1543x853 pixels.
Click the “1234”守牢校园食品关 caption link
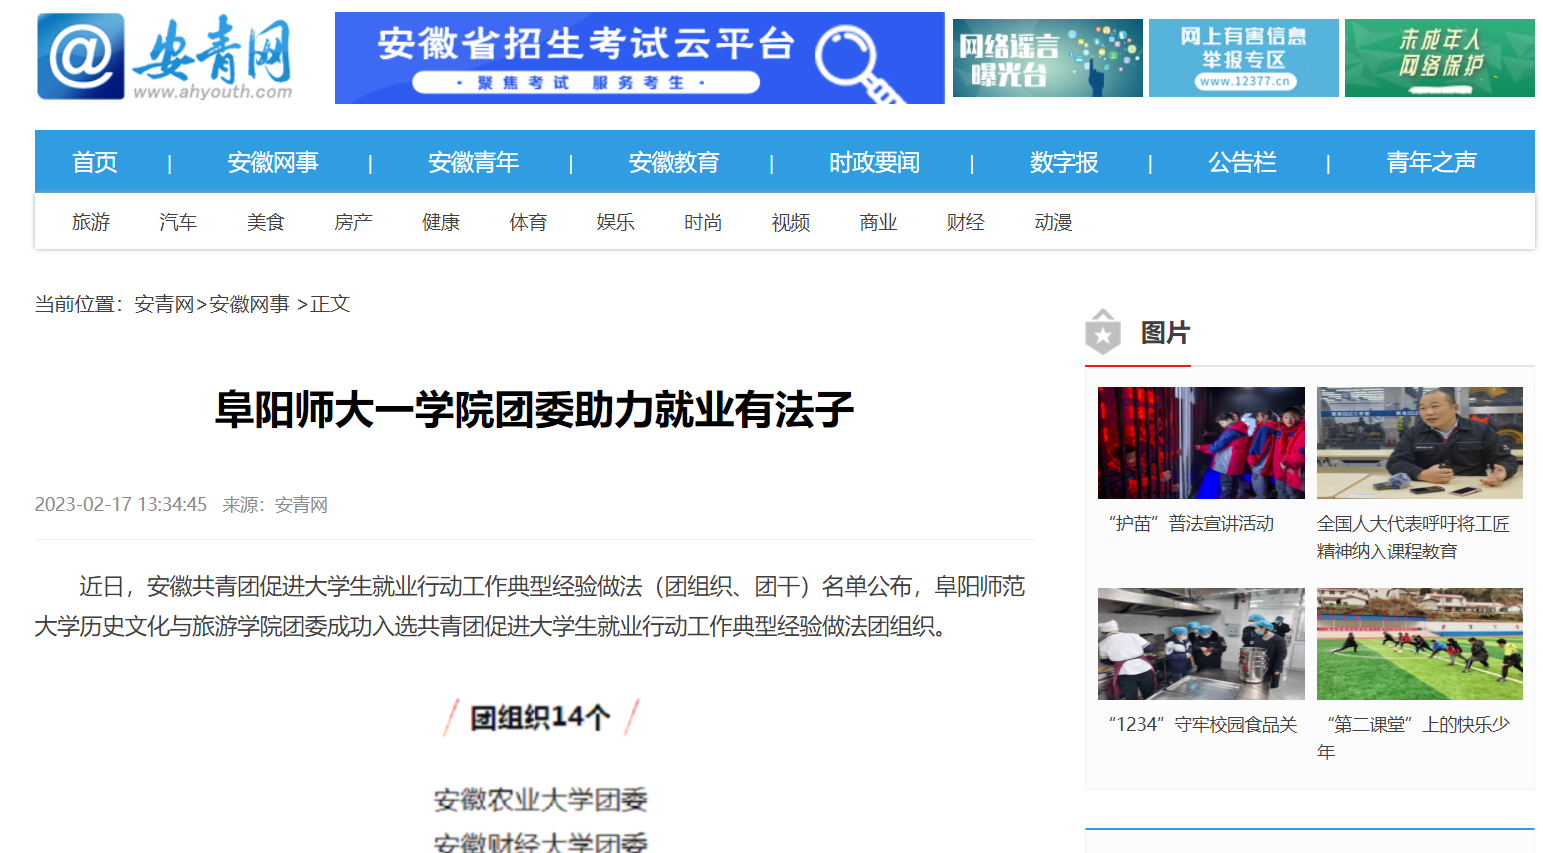(x=1202, y=724)
